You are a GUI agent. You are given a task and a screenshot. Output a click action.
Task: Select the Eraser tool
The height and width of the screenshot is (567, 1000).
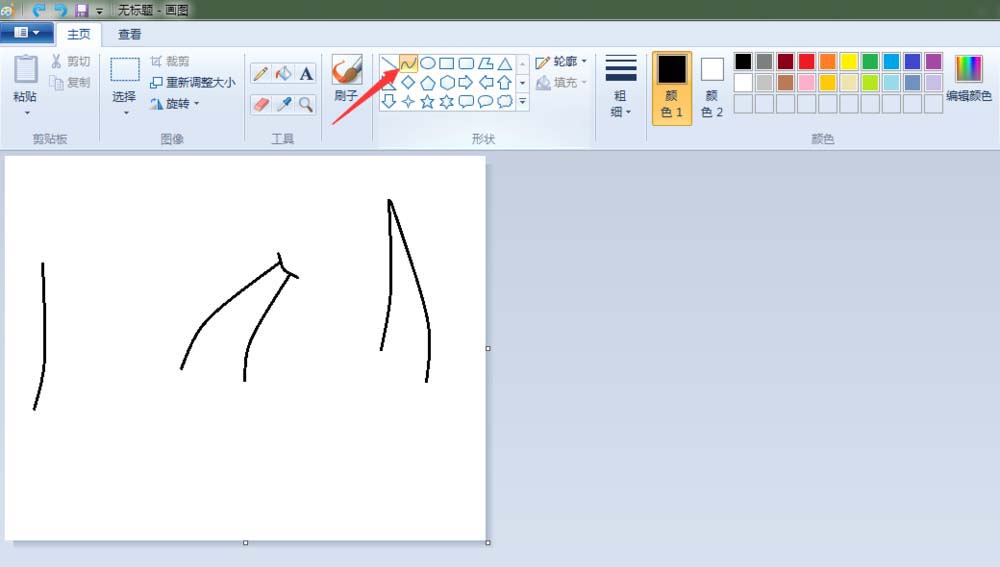point(260,104)
